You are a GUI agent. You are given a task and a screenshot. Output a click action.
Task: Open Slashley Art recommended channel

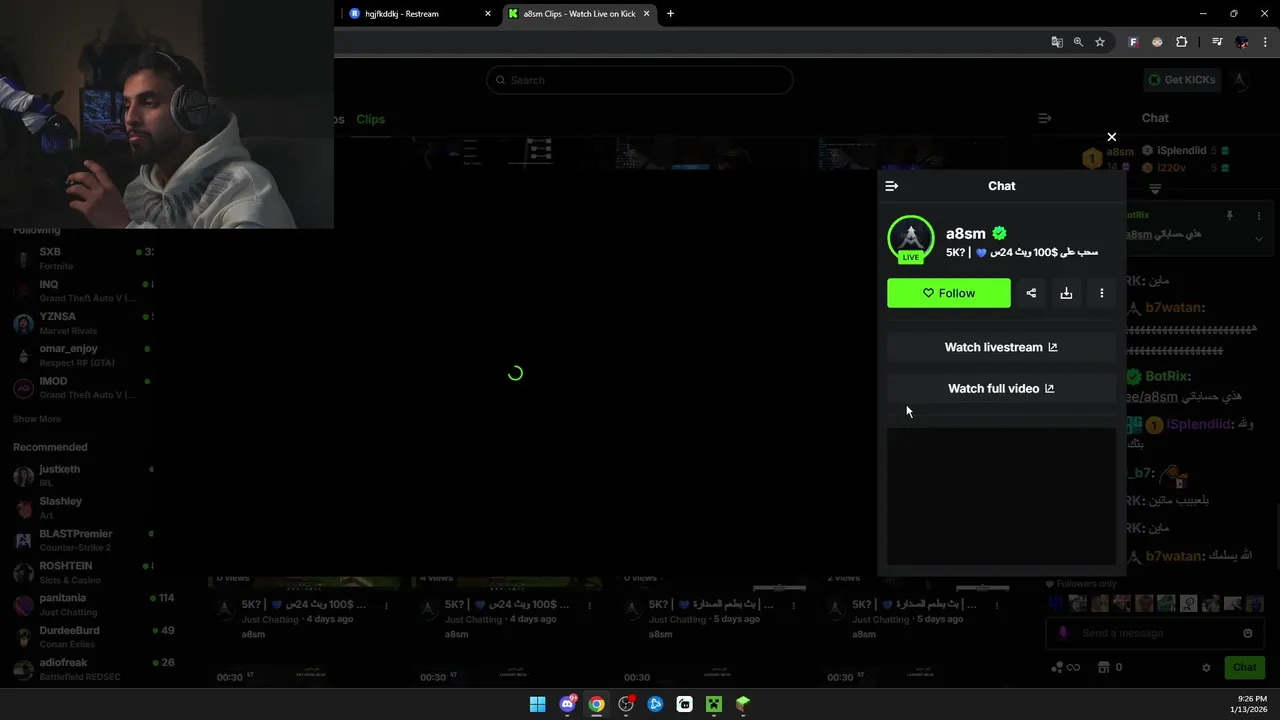pyautogui.click(x=83, y=507)
